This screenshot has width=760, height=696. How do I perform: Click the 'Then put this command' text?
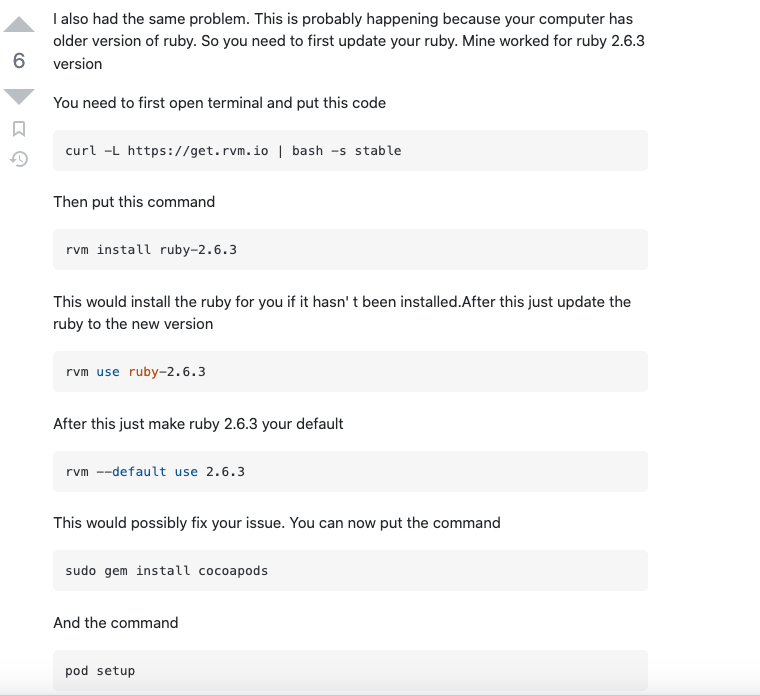tap(134, 202)
